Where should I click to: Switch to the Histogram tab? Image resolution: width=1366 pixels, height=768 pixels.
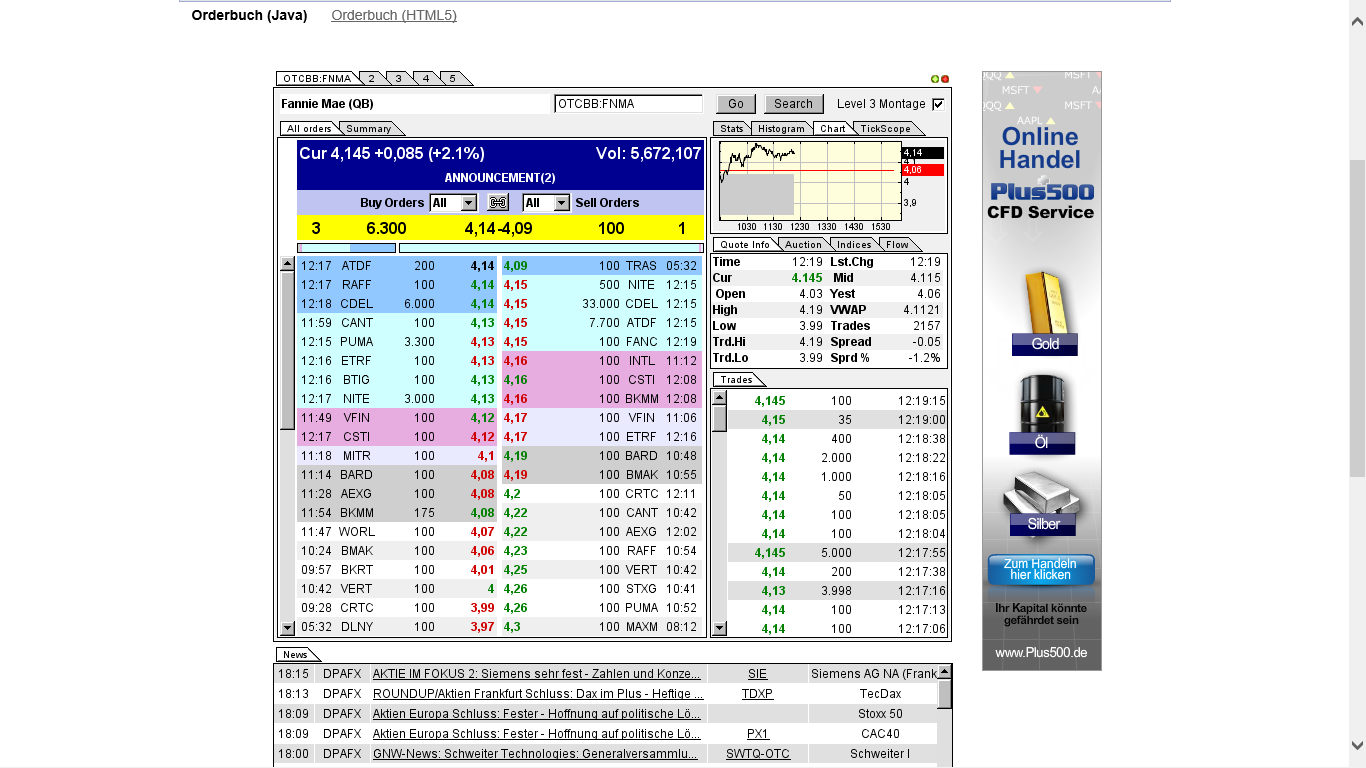point(781,128)
